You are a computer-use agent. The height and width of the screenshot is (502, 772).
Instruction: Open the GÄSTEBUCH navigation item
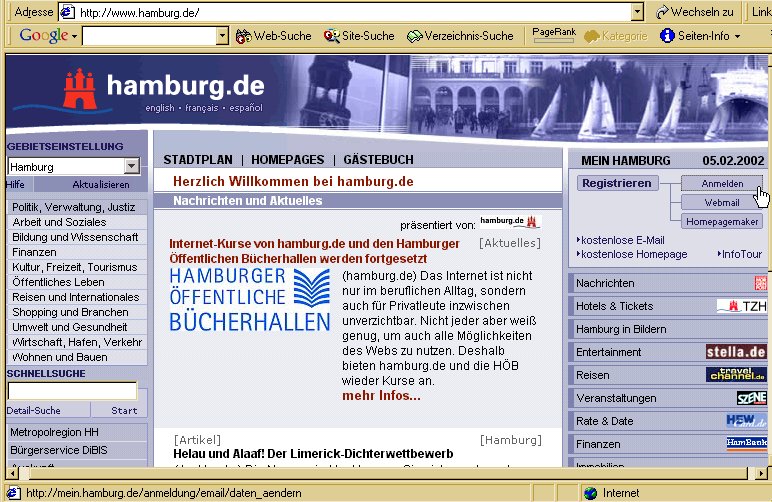pyautogui.click(x=378, y=159)
